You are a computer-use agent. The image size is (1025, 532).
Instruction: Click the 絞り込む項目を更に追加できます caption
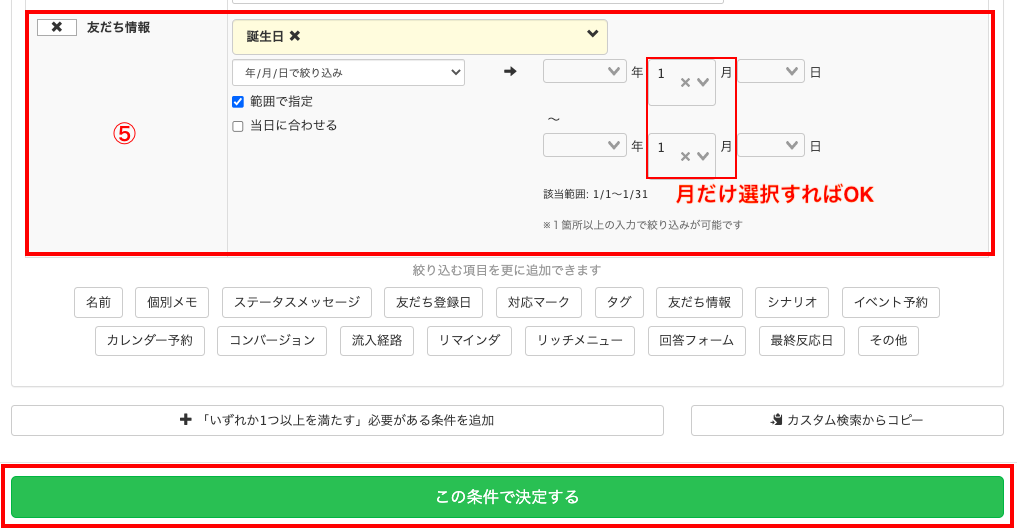(507, 270)
